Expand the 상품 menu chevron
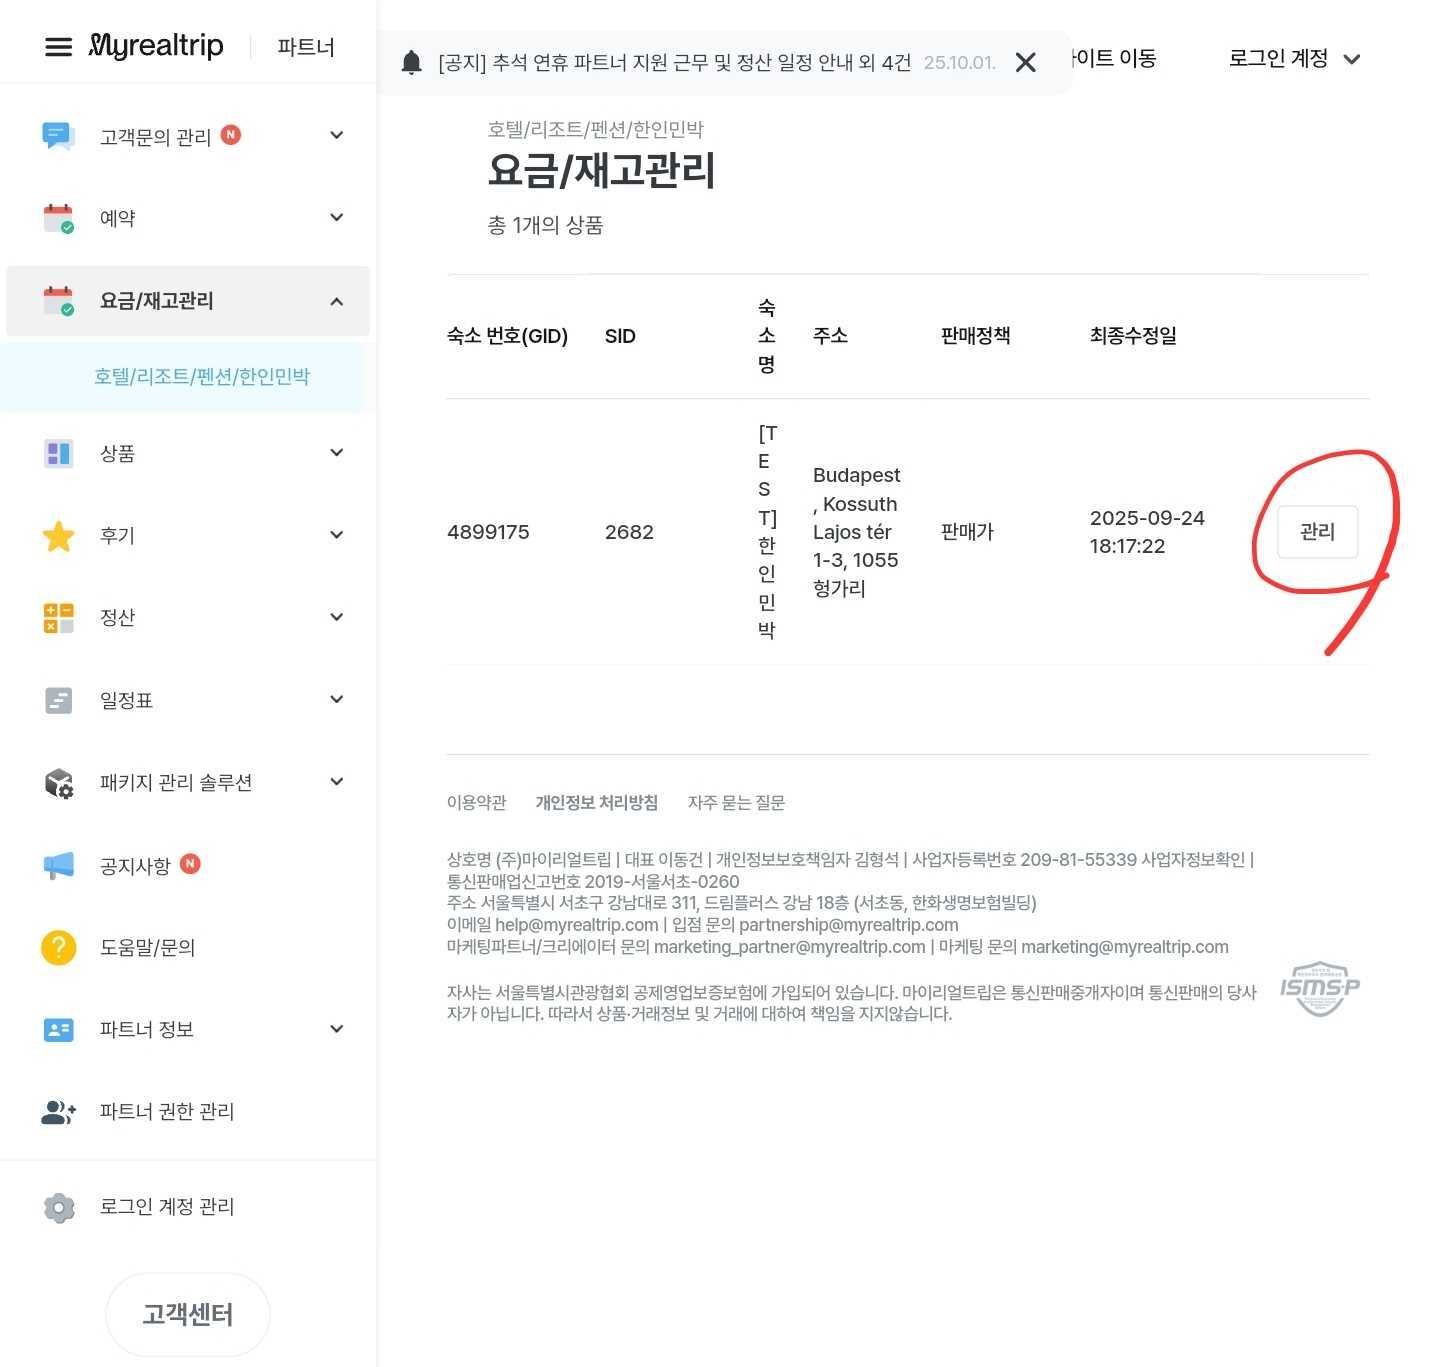Screen dimensions: 1440x1367 click(x=336, y=453)
